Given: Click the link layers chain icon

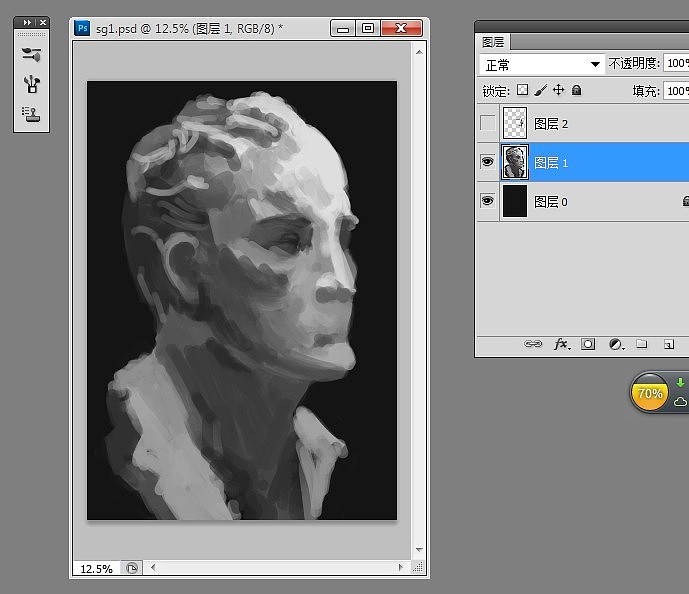Looking at the screenshot, I should click(x=533, y=344).
